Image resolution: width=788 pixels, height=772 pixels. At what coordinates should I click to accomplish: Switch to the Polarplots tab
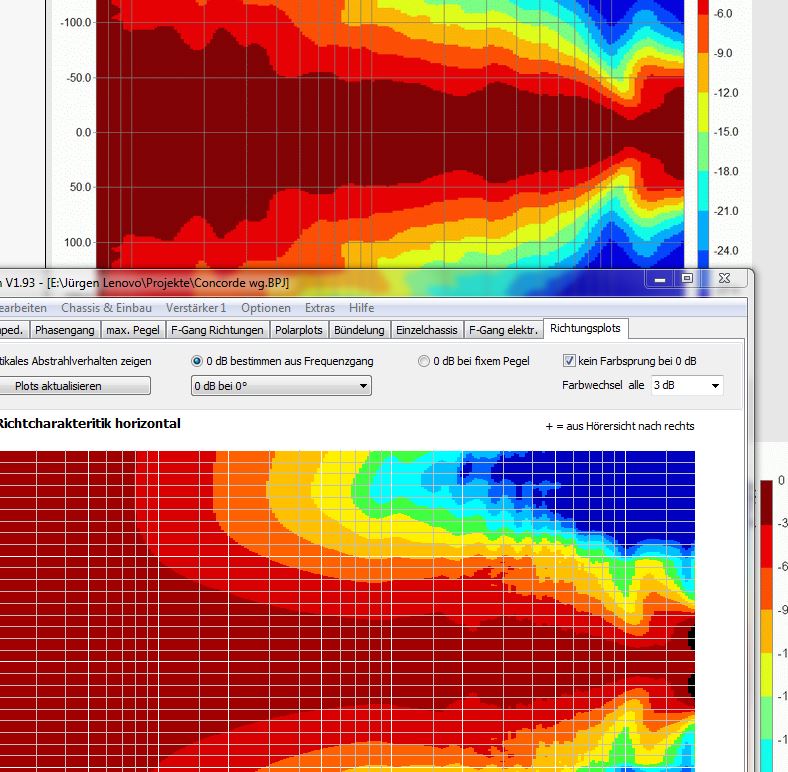click(299, 329)
